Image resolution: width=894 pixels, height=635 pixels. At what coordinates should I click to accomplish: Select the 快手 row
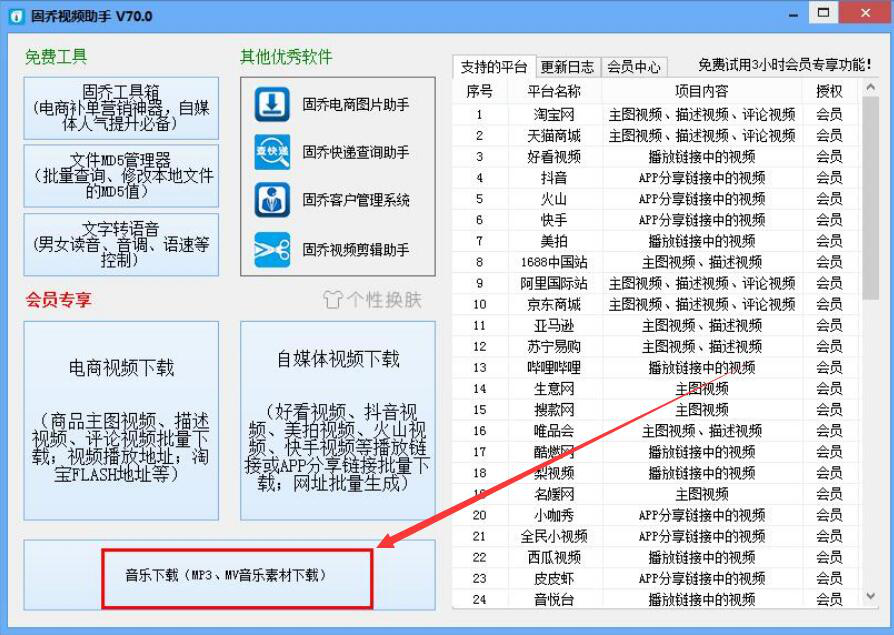(x=656, y=220)
